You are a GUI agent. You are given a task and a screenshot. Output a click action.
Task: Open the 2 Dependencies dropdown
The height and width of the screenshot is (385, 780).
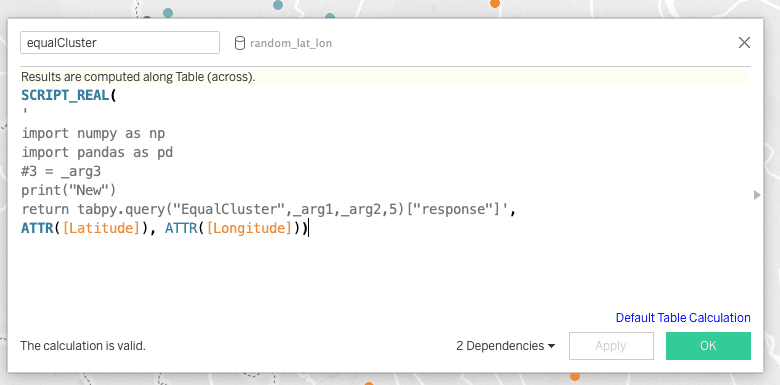point(505,346)
